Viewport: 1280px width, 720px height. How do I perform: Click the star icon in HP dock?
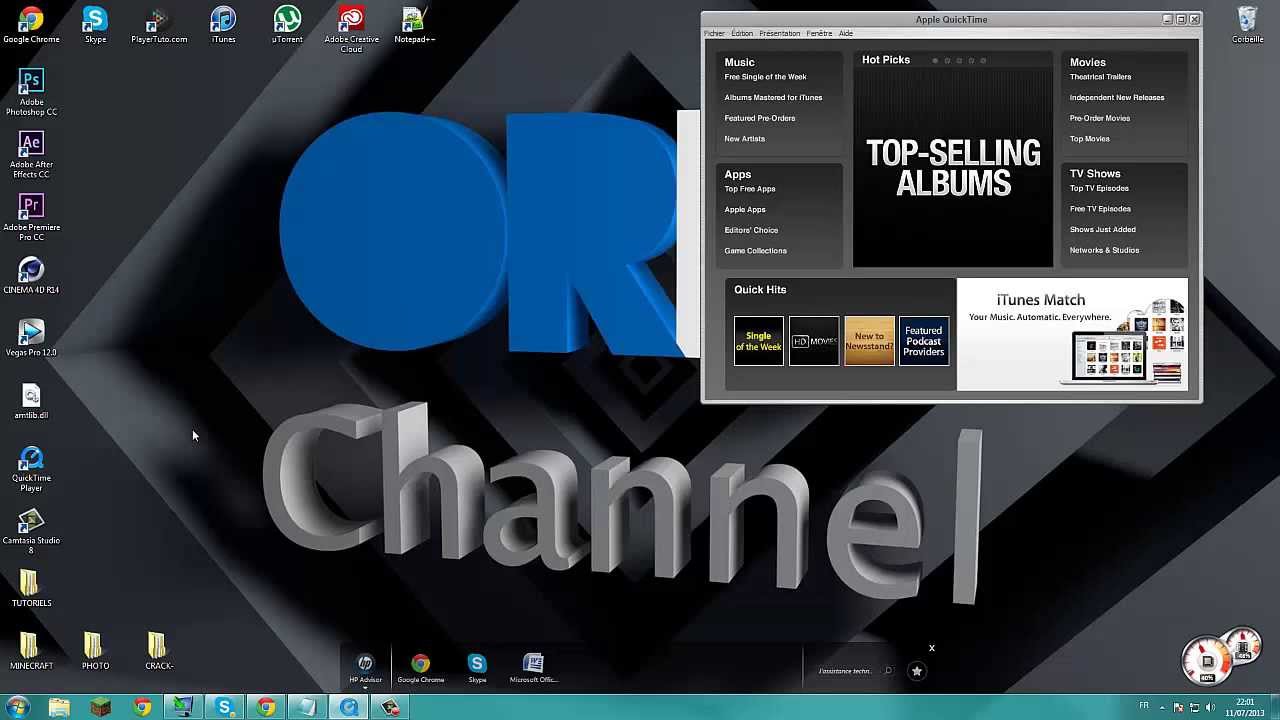click(916, 671)
